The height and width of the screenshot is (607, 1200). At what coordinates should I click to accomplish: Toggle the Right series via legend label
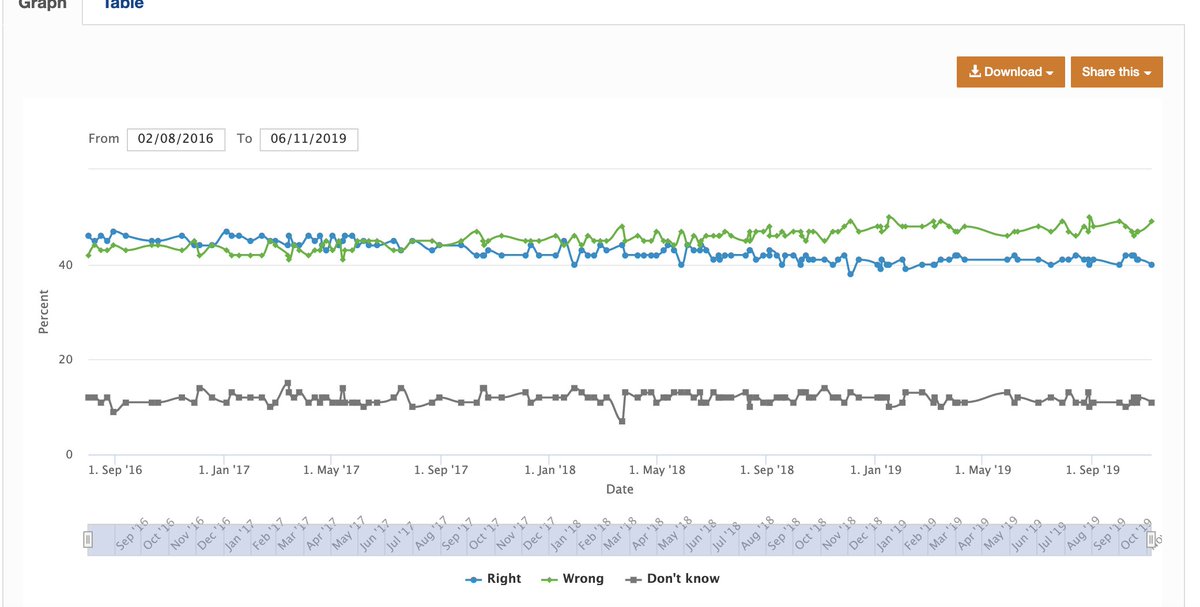(503, 579)
